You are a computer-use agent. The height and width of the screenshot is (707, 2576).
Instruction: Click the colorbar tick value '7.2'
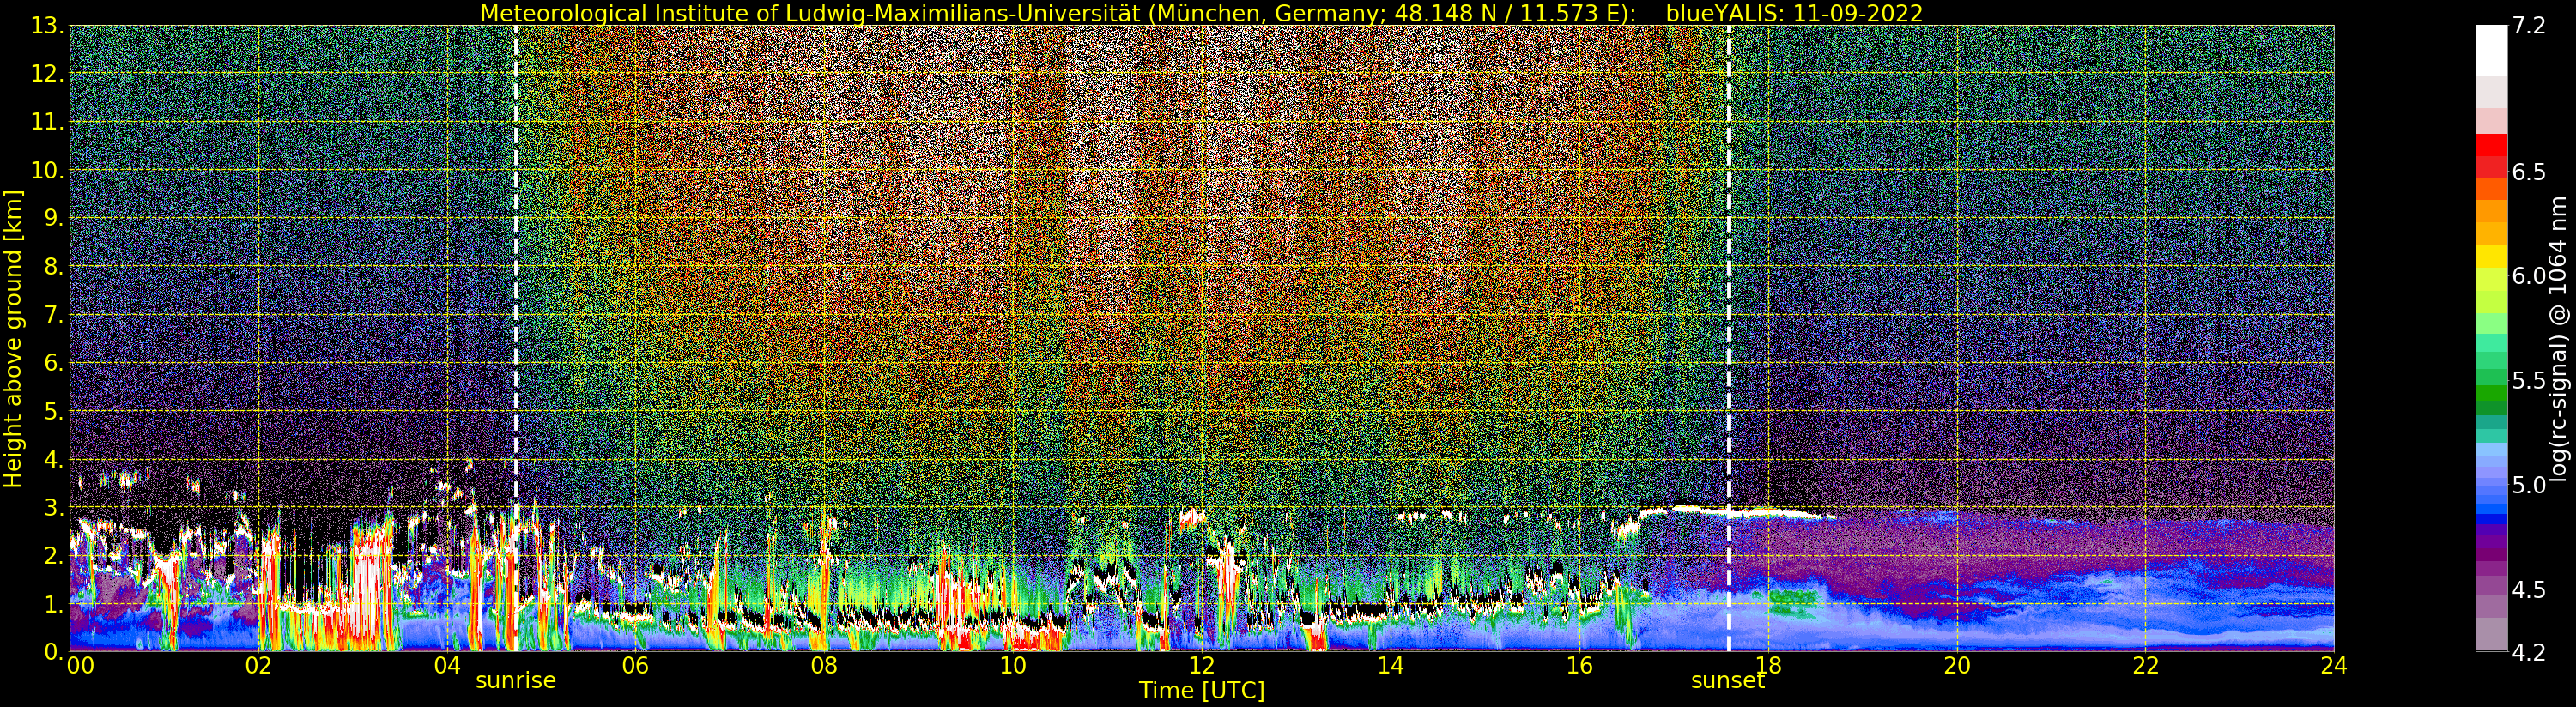(x=2529, y=26)
